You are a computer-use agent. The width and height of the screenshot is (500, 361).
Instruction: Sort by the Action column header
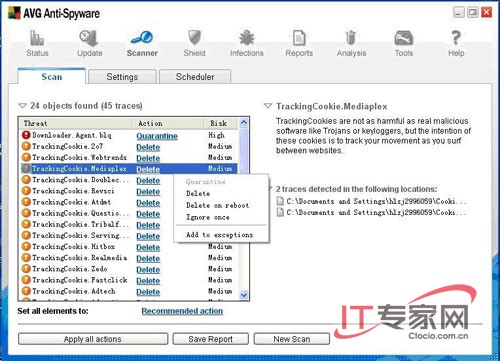pos(168,123)
